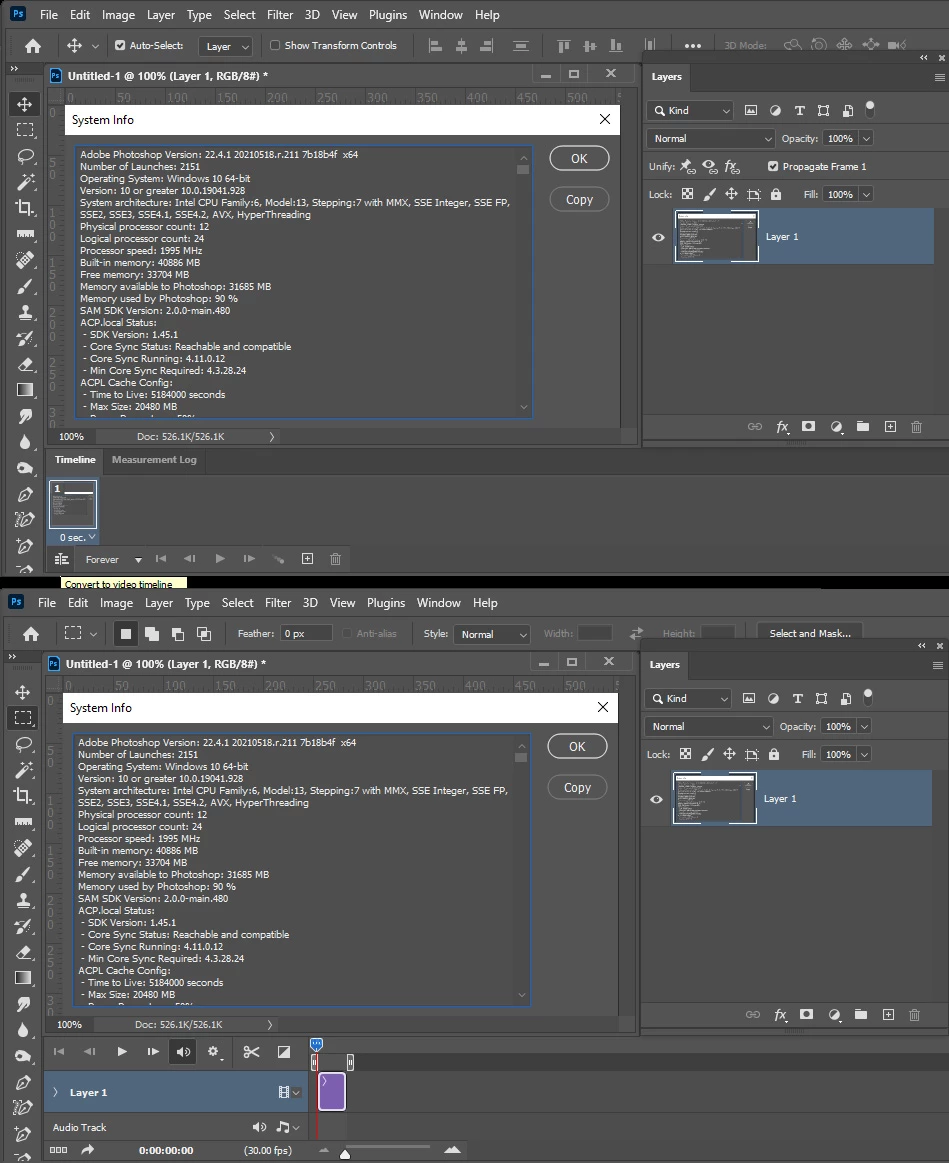Click the music note audio clip icon
Screen dimensions: 949x1163
[283, 1127]
